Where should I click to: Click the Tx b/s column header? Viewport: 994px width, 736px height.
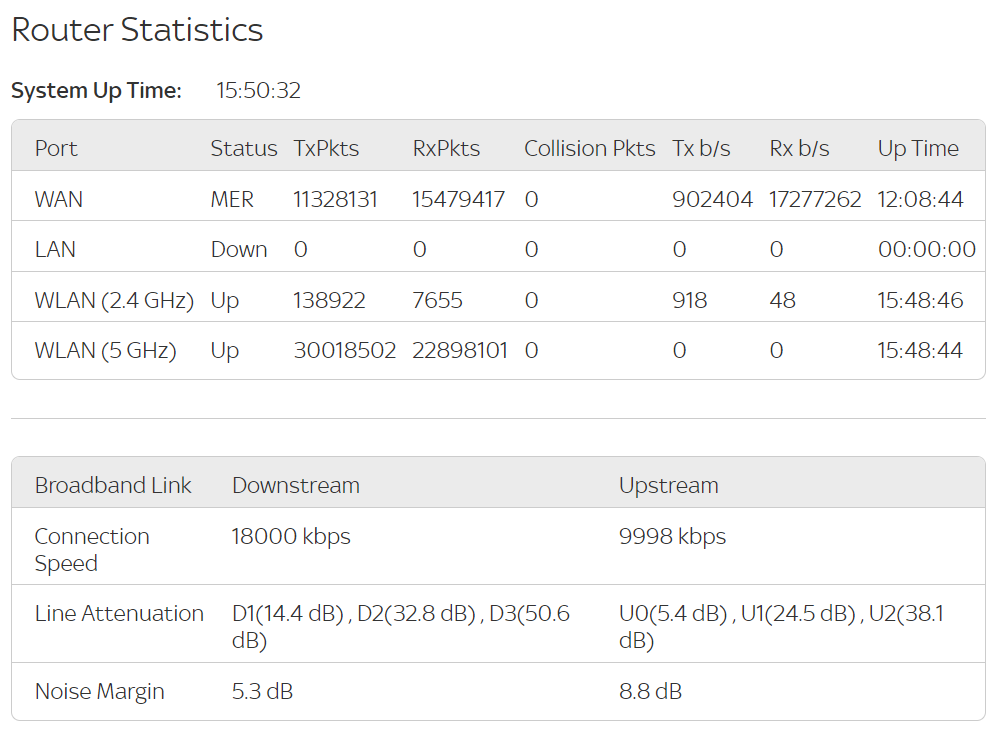(701, 148)
